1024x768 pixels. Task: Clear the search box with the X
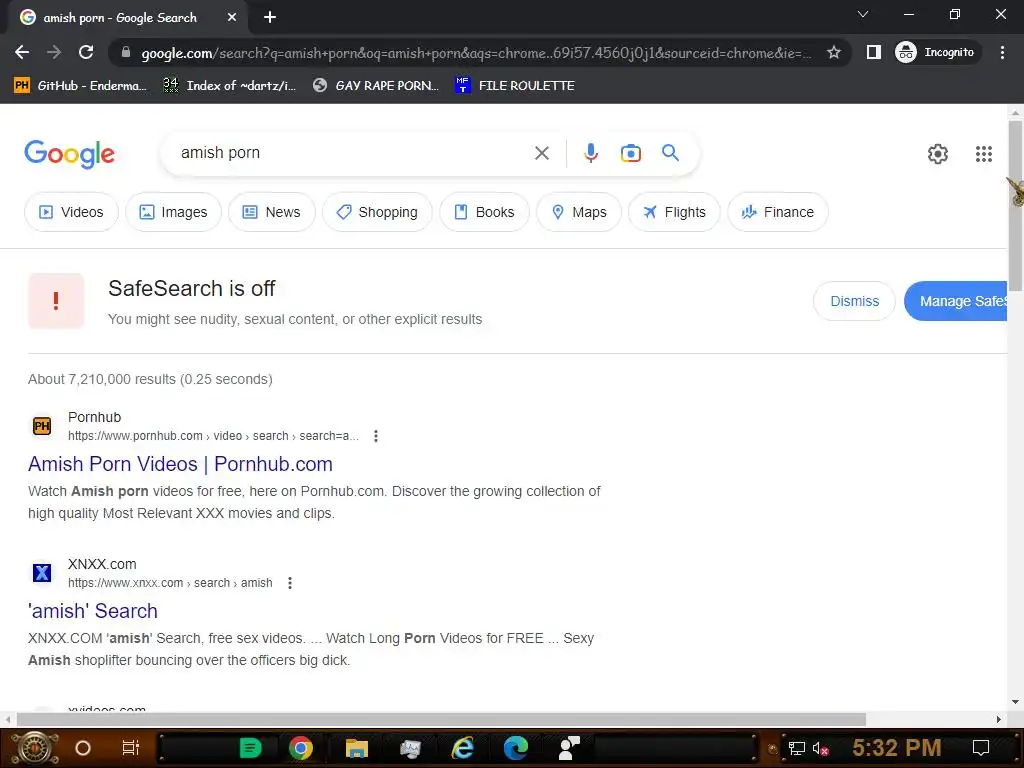coord(541,153)
